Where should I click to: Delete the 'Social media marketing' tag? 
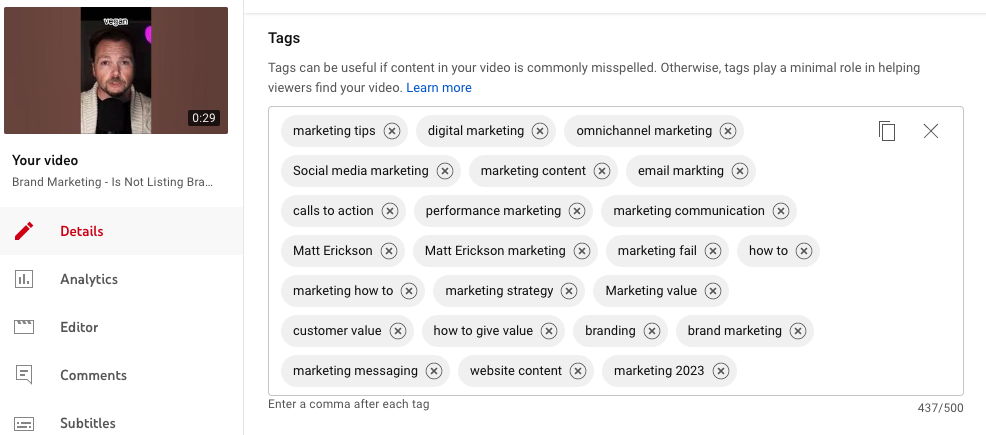445,171
